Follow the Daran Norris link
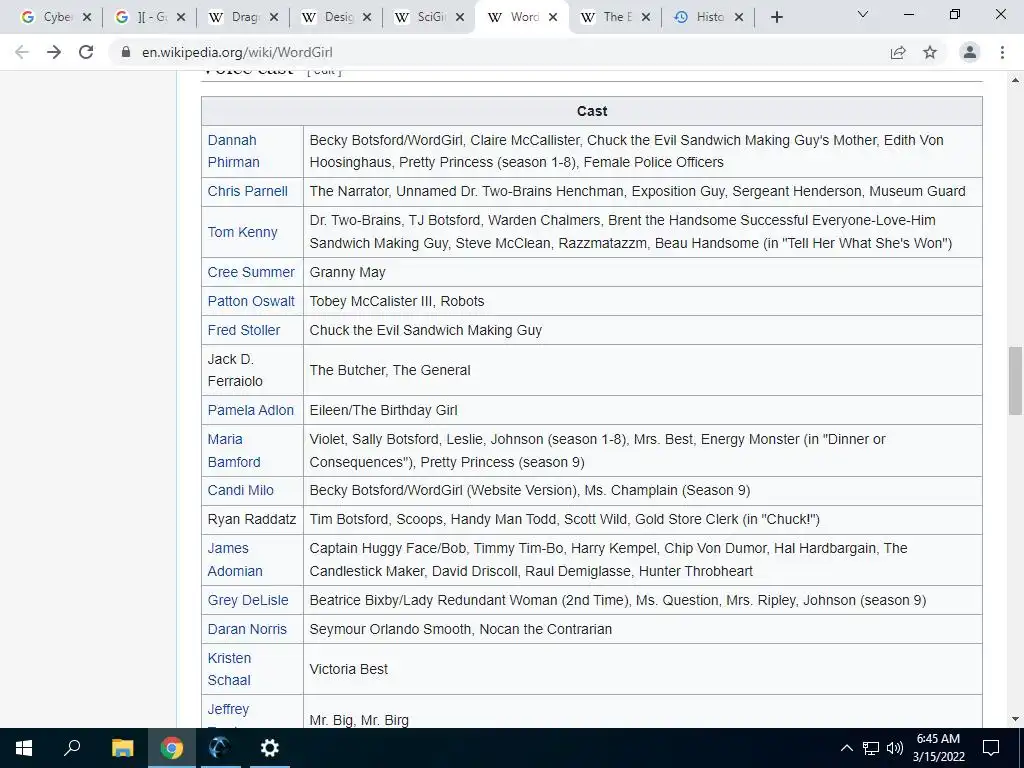1024x768 pixels. tap(247, 630)
